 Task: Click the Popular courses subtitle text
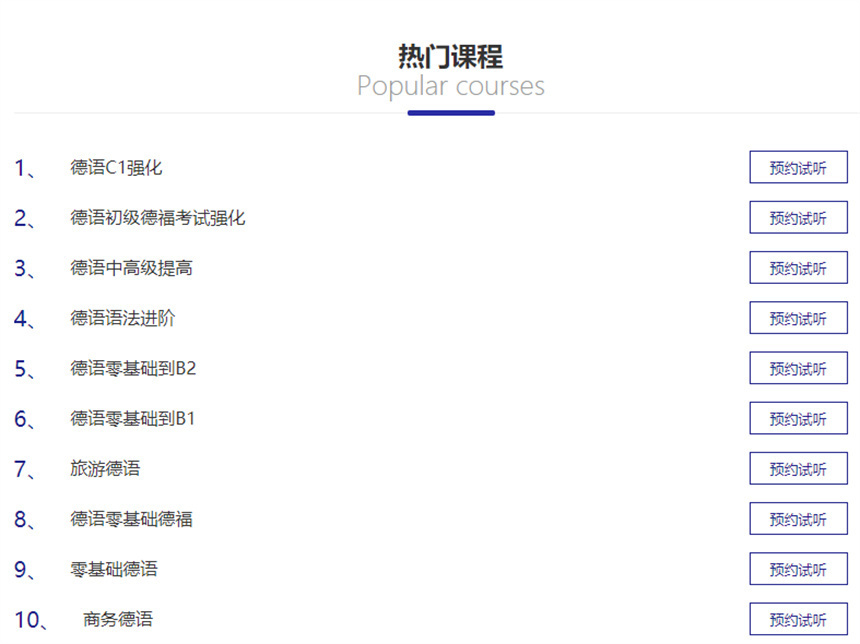[x=451, y=86]
